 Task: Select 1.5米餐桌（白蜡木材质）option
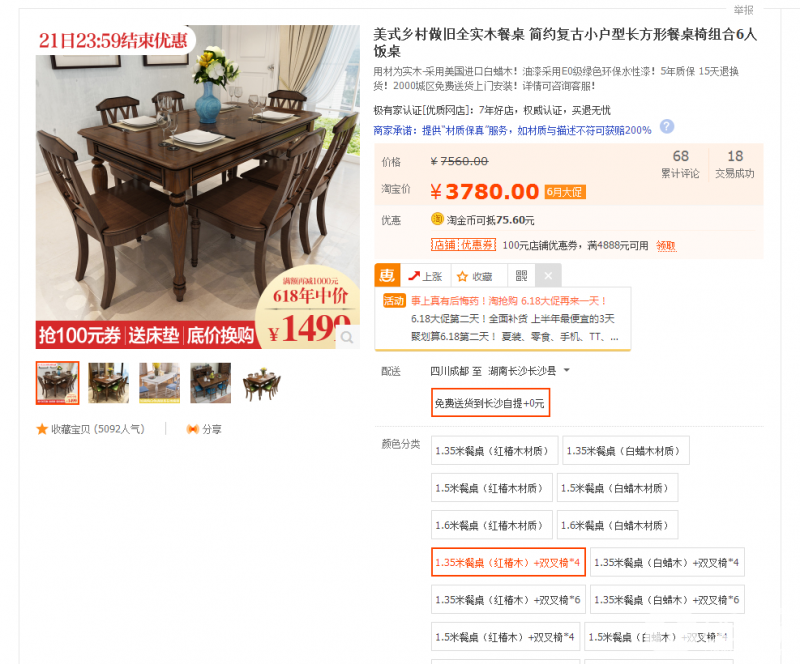[x=617, y=487]
